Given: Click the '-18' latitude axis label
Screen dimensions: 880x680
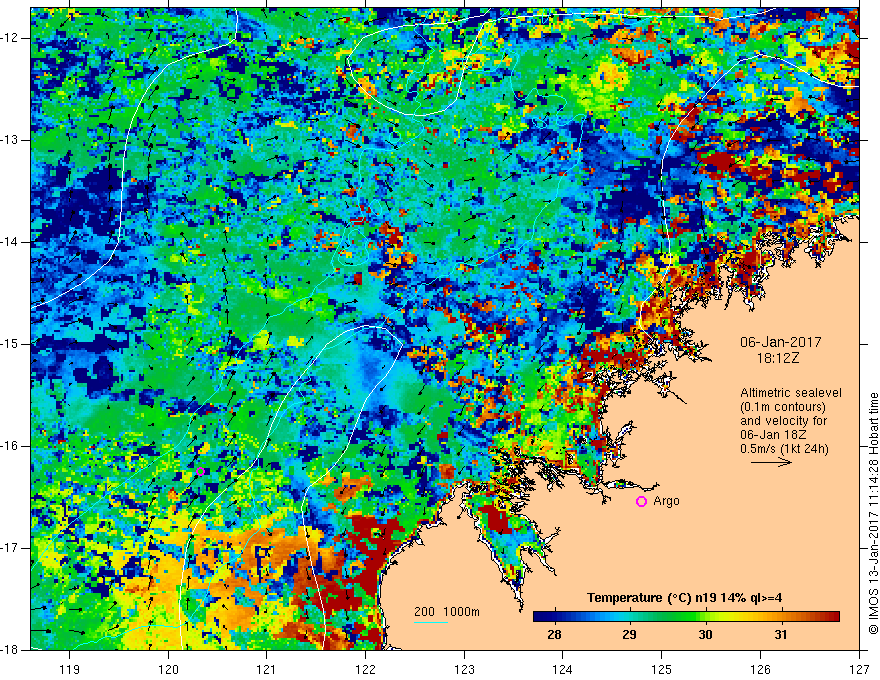Looking at the screenshot, I should pos(11,650).
